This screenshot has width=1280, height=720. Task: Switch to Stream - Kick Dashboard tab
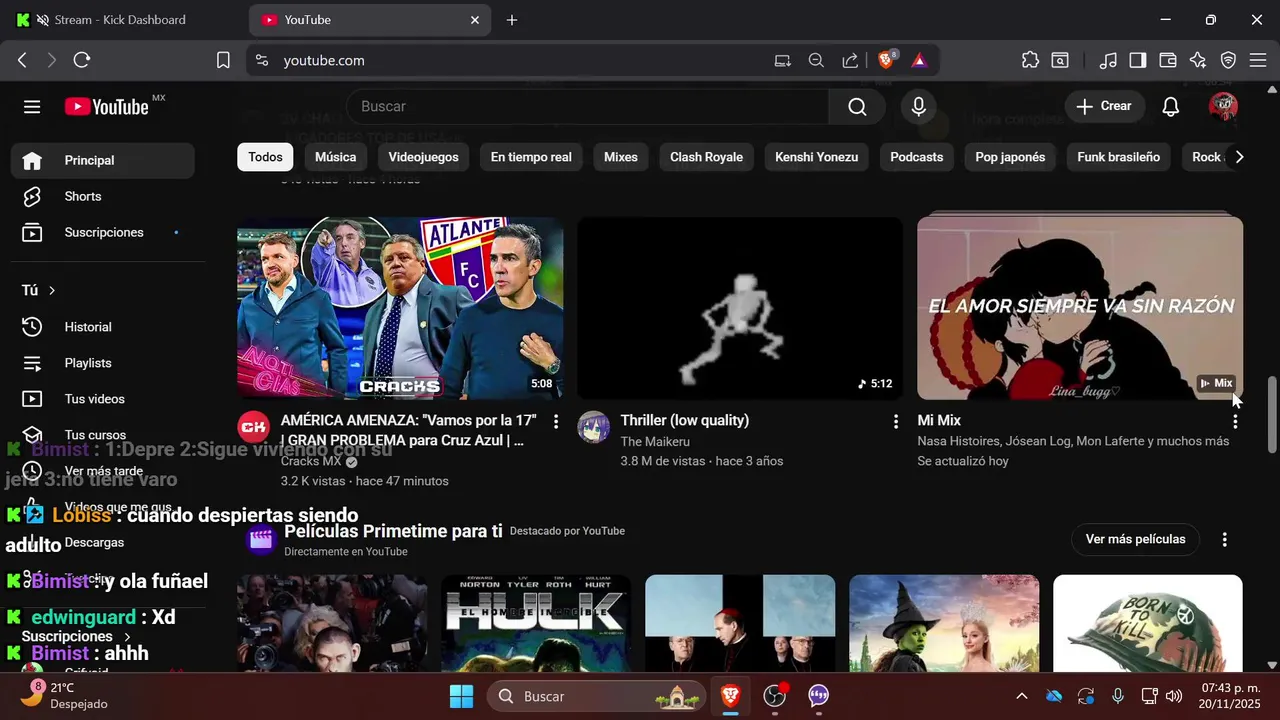[120, 20]
